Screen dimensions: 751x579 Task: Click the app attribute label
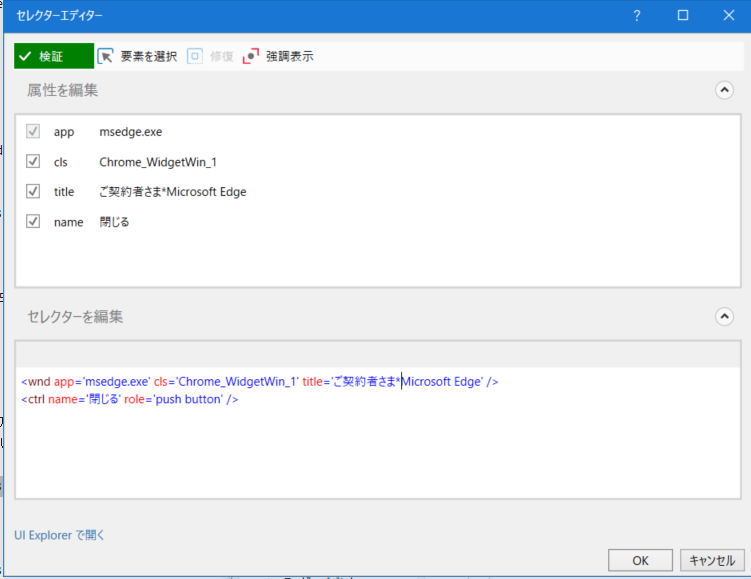(64, 132)
